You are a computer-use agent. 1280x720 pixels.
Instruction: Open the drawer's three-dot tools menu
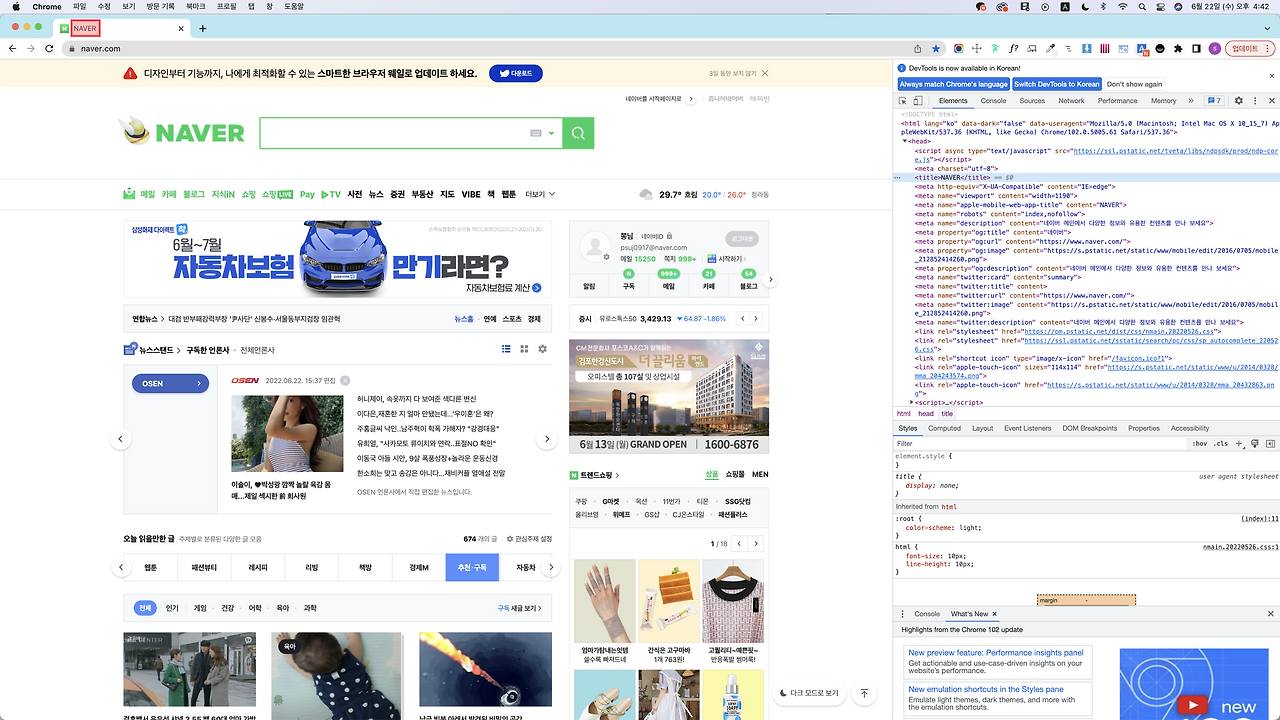tap(902, 614)
